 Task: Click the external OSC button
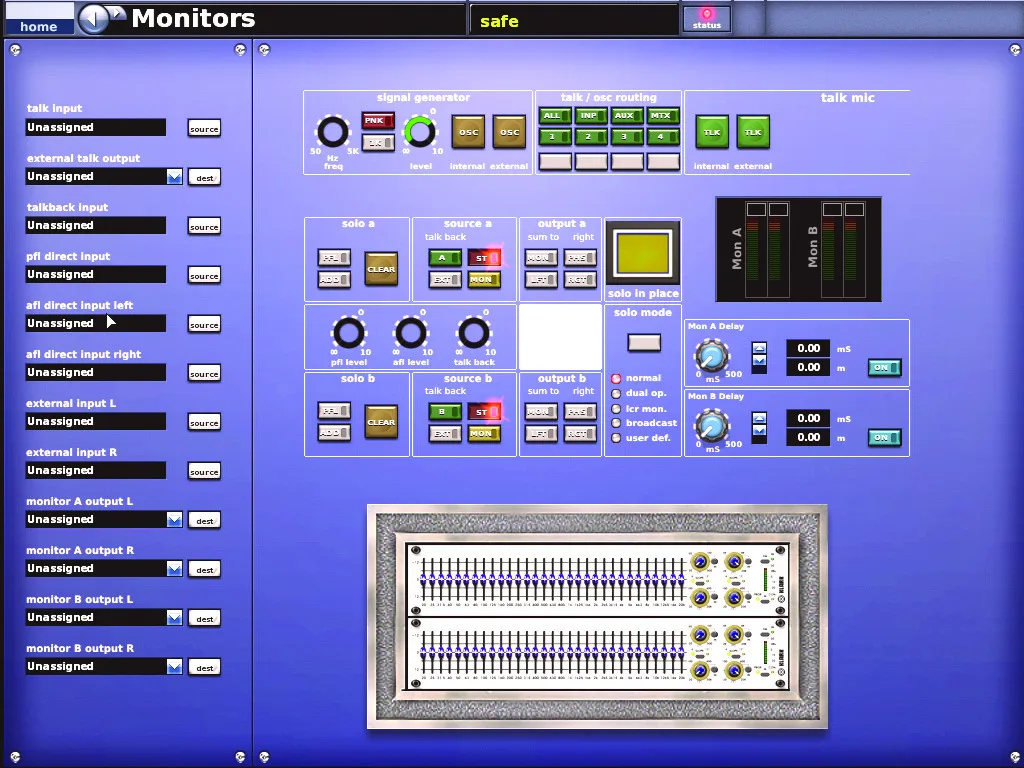pyautogui.click(x=509, y=133)
